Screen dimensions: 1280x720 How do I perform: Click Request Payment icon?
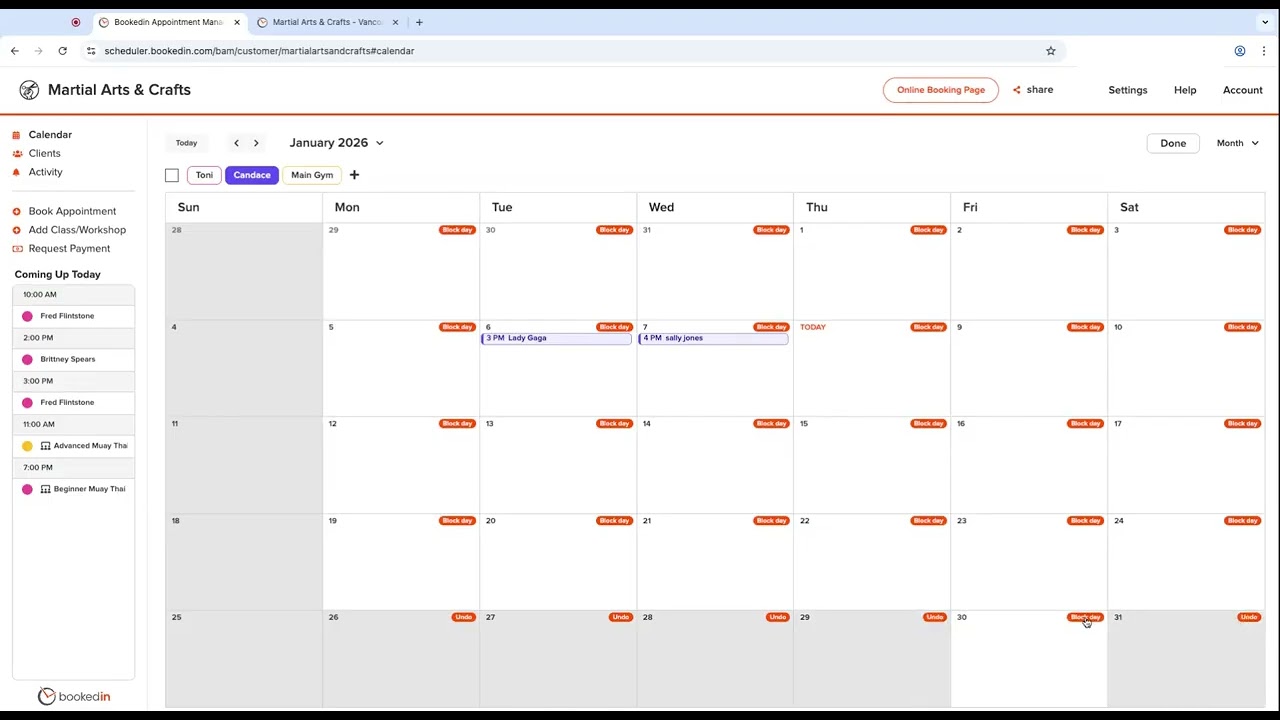[x=16, y=249]
